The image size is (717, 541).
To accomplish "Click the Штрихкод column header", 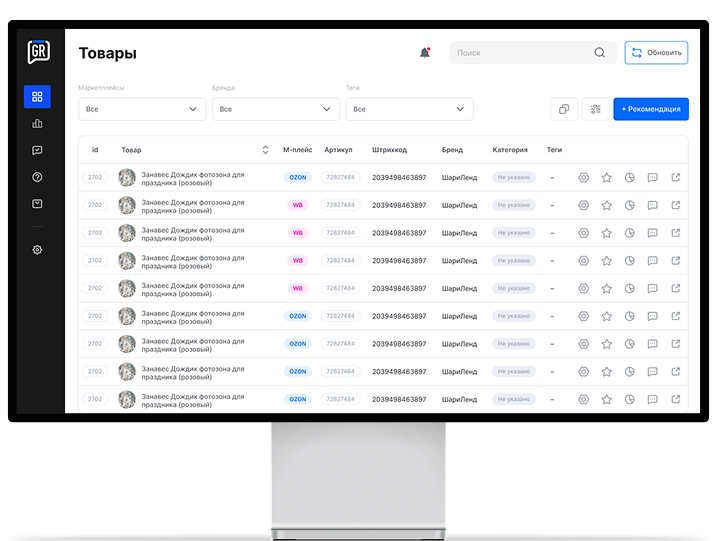I will click(x=389, y=150).
